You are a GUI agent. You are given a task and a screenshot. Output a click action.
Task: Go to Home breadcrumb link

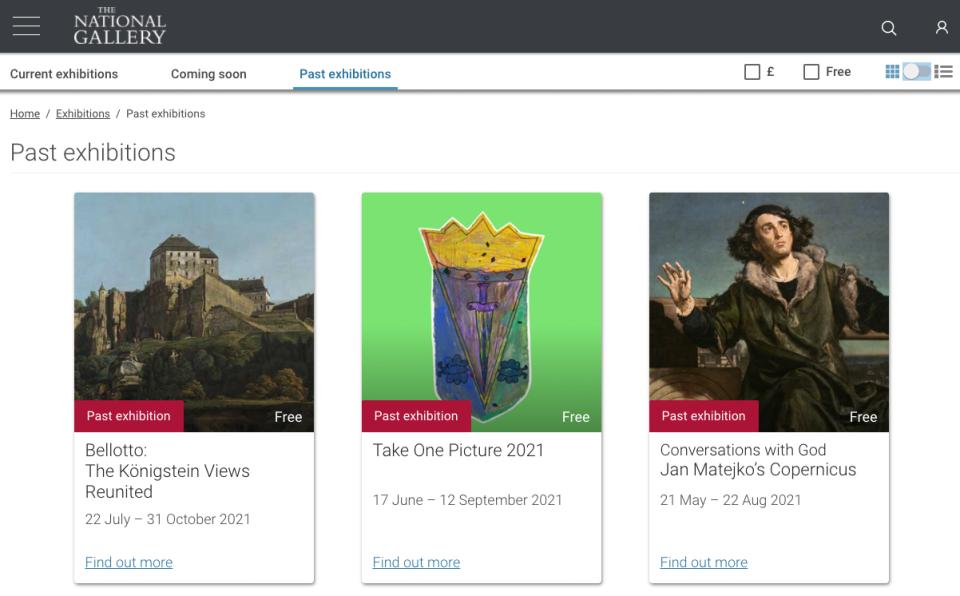click(x=24, y=114)
